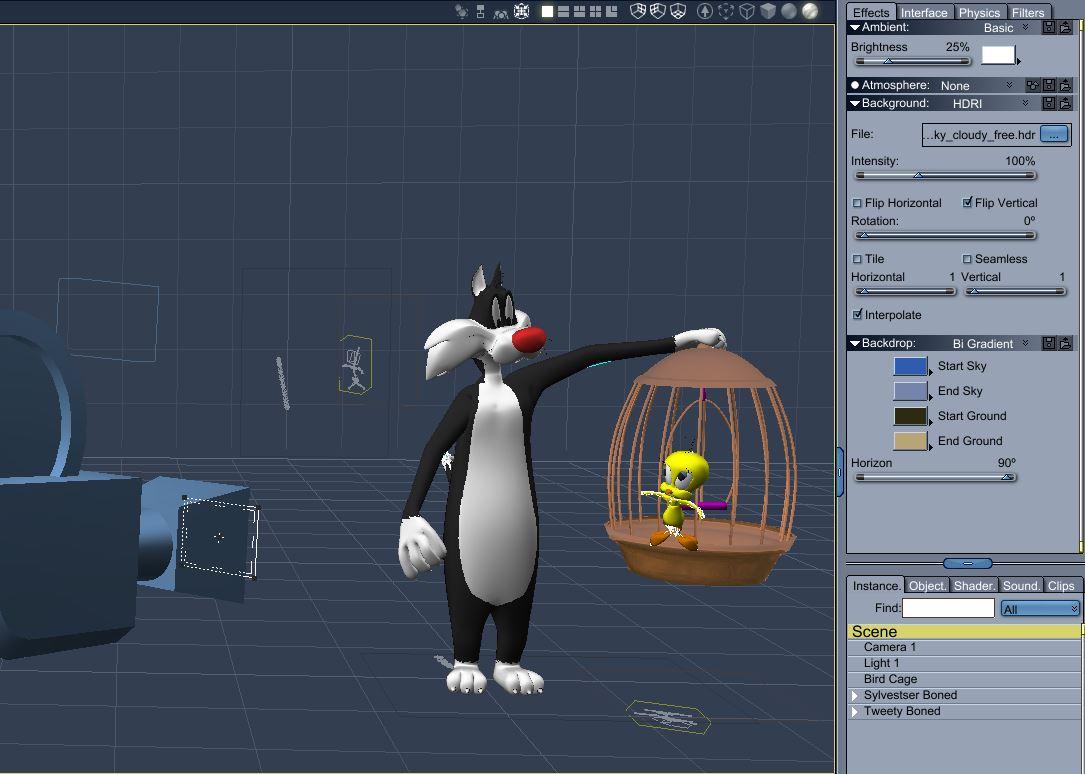Click in the Find input field
Viewport: 1085px width, 774px height.
[948, 608]
